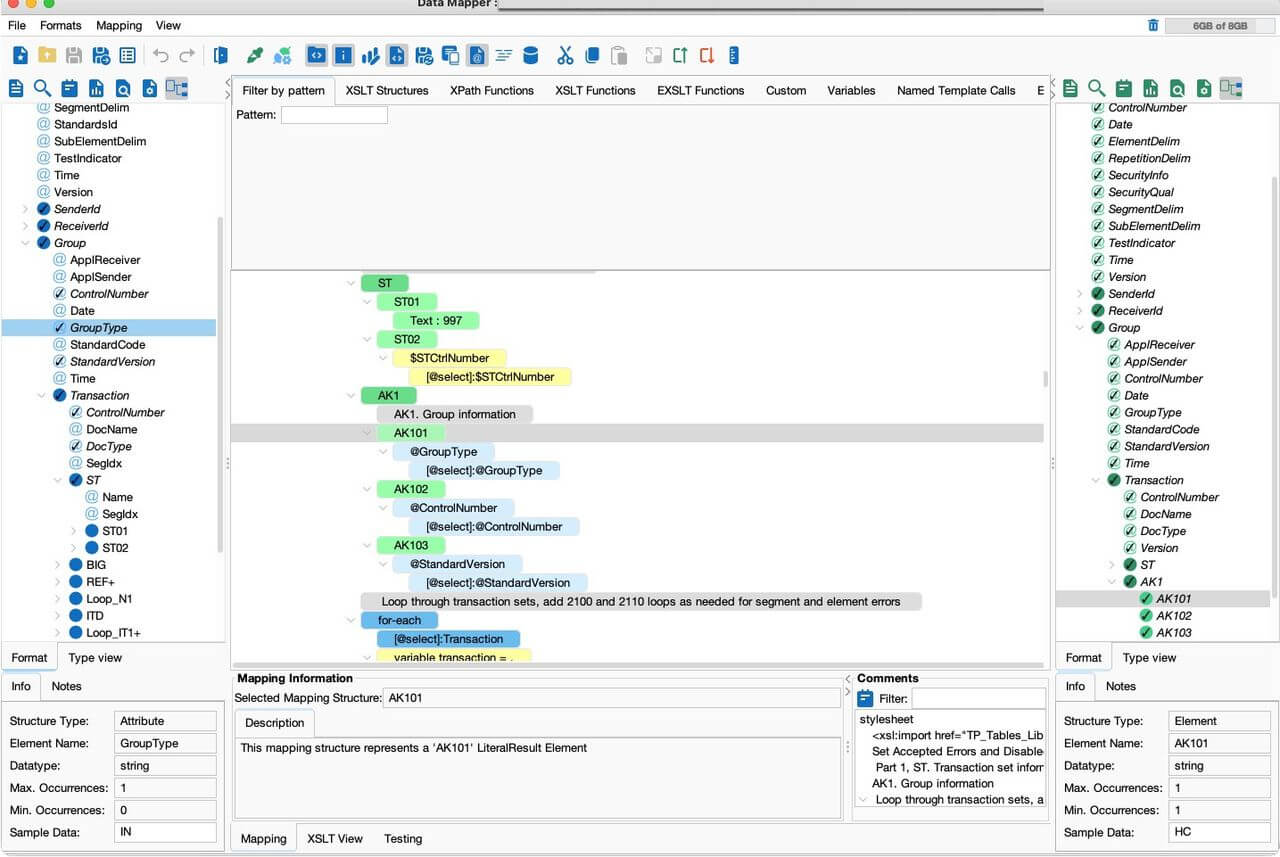Select the '[@select]:@GroupType' mapping node
The width and height of the screenshot is (1280, 857).
point(484,470)
